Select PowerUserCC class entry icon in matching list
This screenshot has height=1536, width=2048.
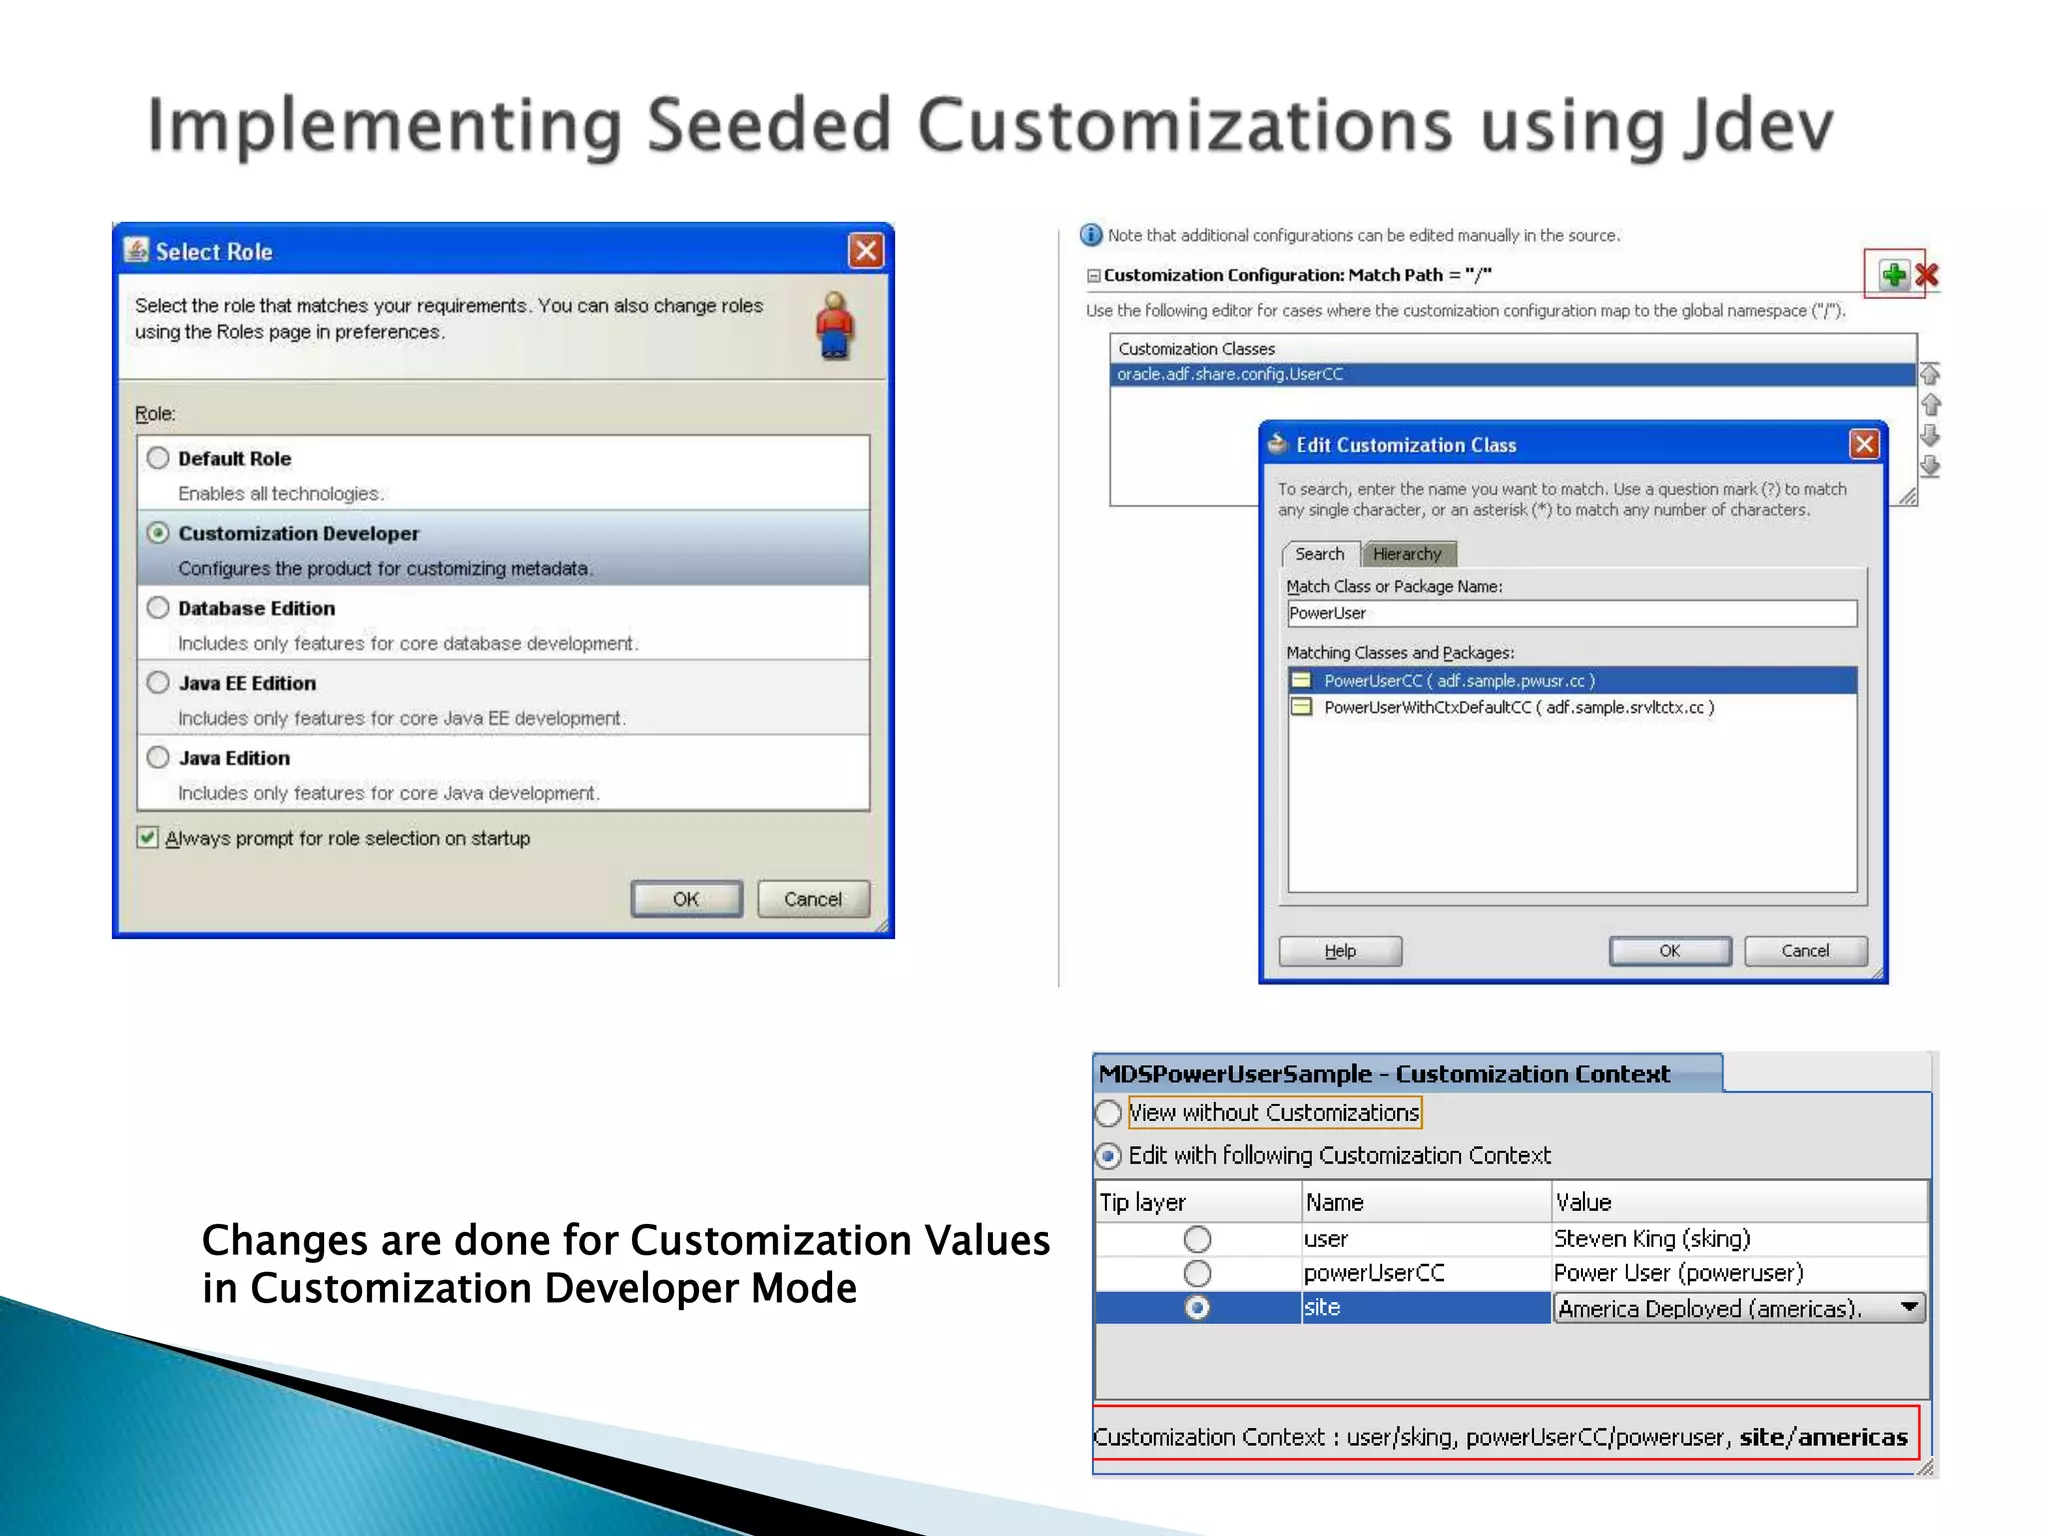[1301, 681]
